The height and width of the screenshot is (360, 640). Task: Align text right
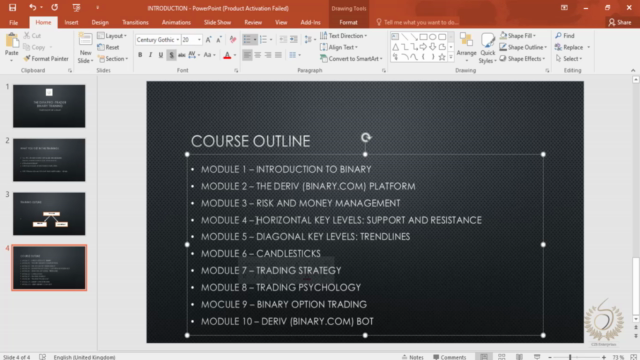coord(268,55)
